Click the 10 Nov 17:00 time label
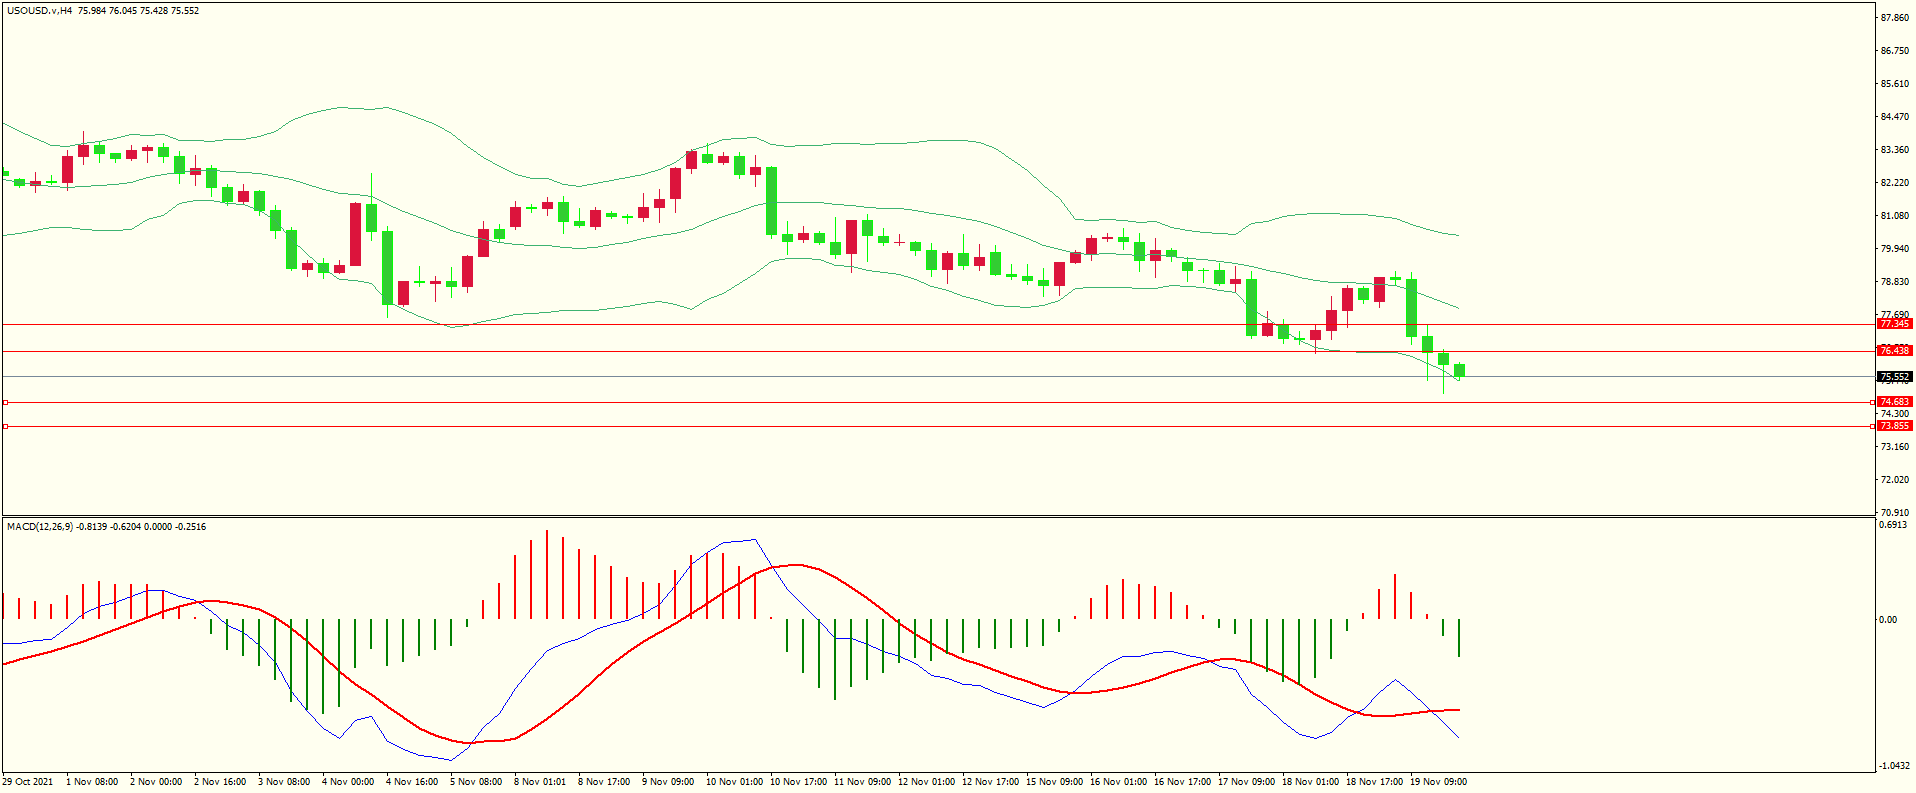 tap(798, 782)
